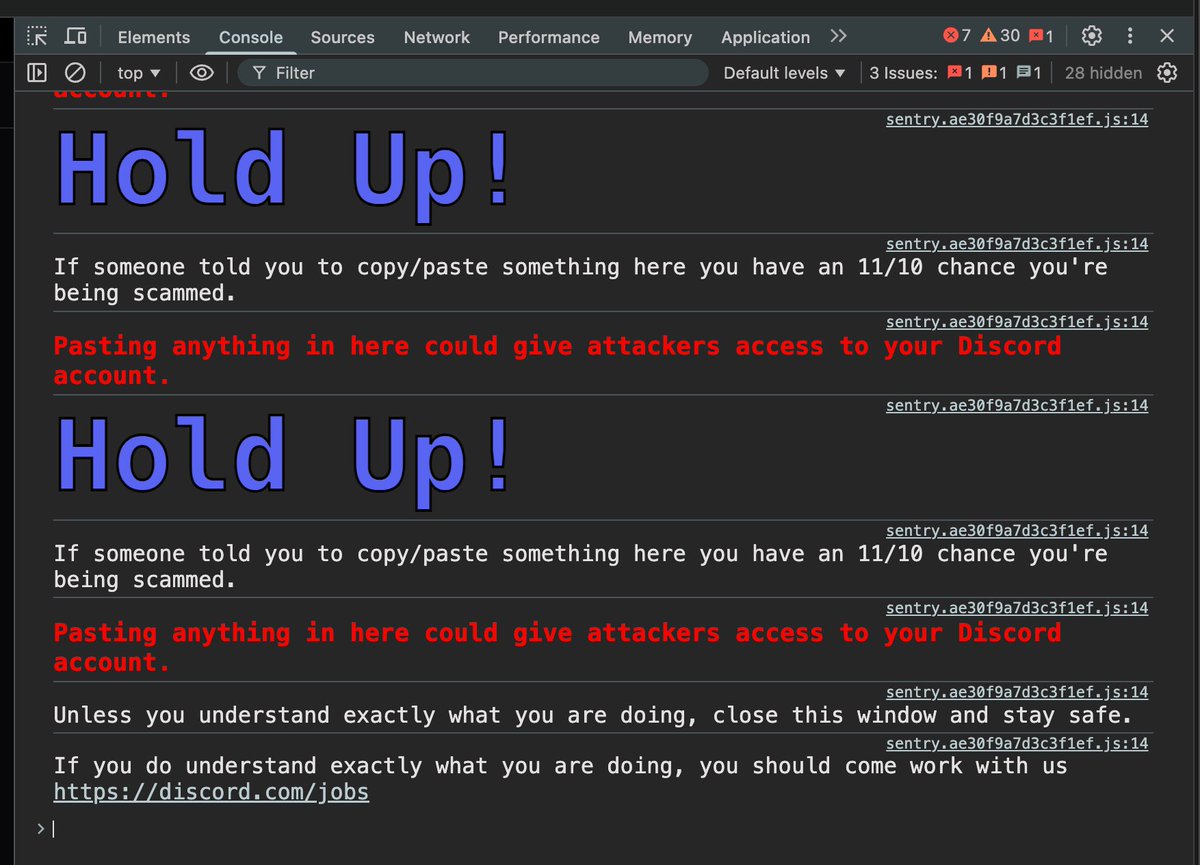Show the console sidebar
This screenshot has height=865, width=1200.
[37, 72]
